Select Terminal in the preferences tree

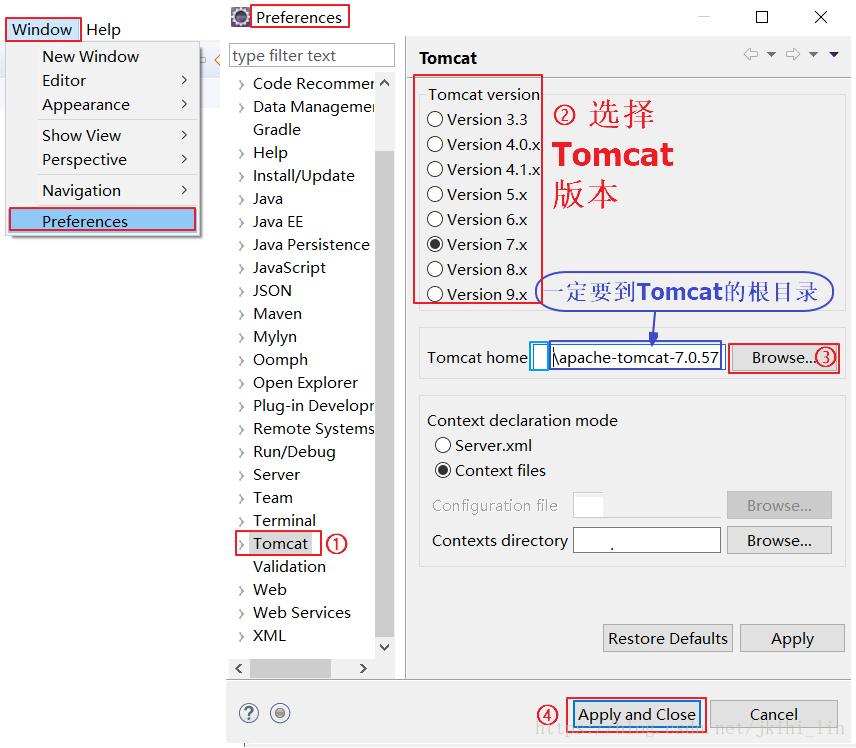[284, 520]
